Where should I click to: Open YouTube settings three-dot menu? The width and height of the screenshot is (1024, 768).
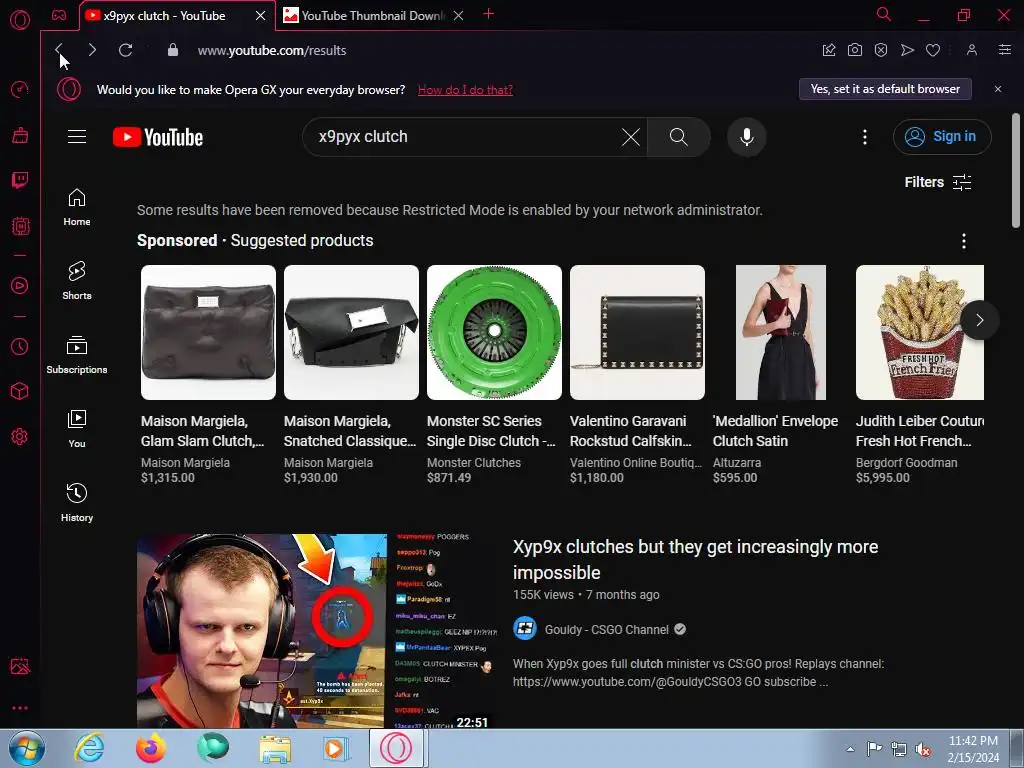pyautogui.click(x=865, y=137)
